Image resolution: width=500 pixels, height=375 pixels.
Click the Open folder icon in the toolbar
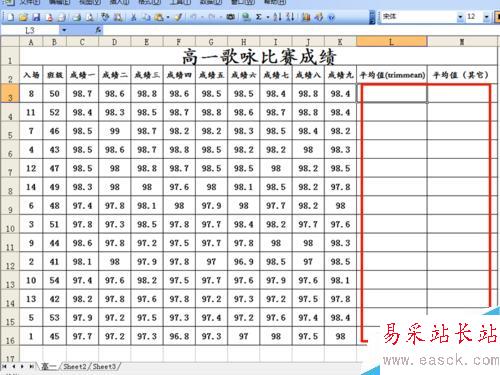[x=23, y=17]
